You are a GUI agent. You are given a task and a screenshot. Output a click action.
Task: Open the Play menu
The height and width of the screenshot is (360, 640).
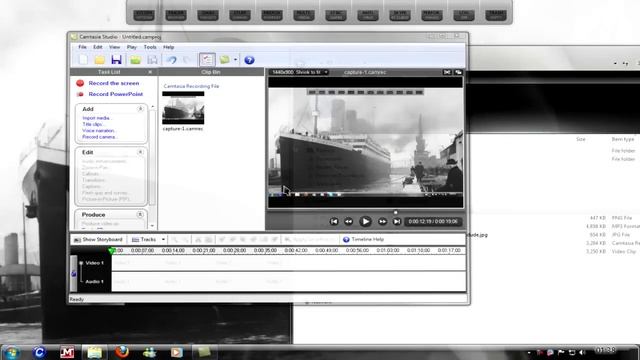point(131,47)
